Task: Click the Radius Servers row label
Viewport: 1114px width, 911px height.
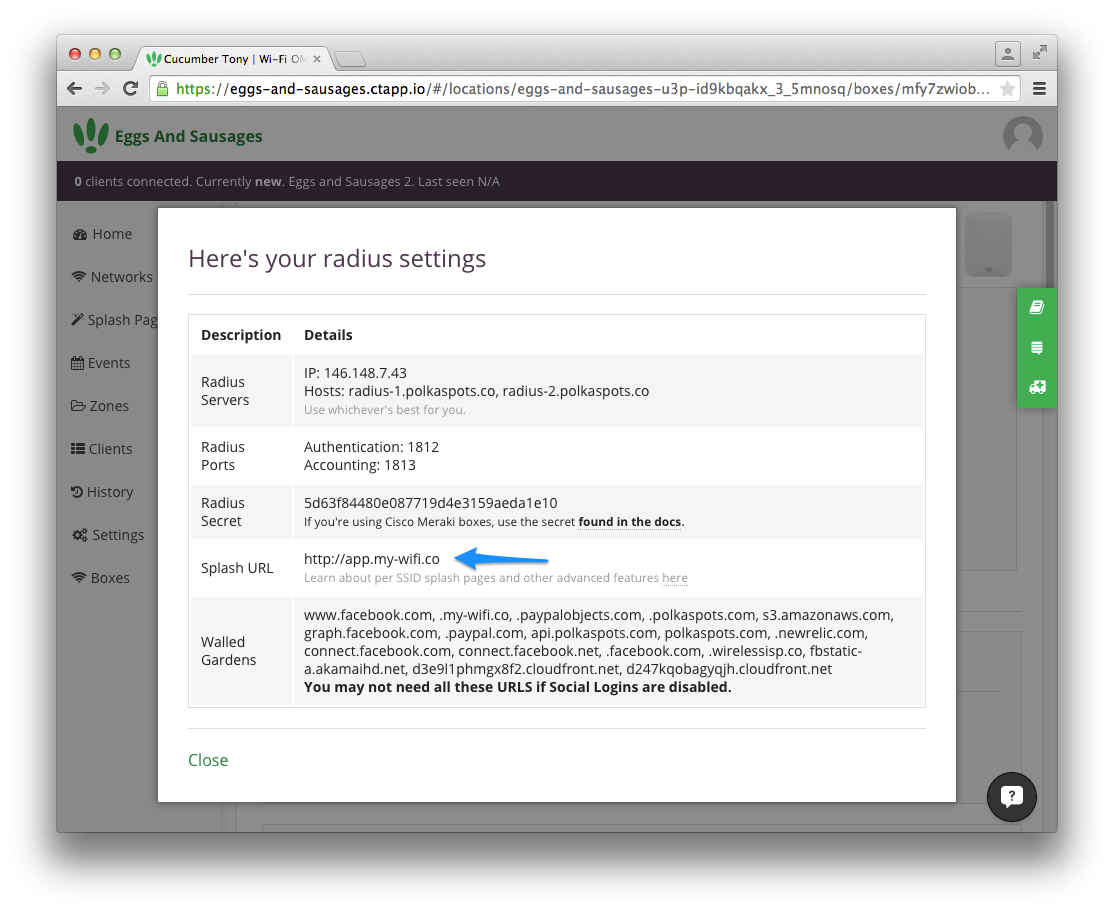Action: [225, 391]
